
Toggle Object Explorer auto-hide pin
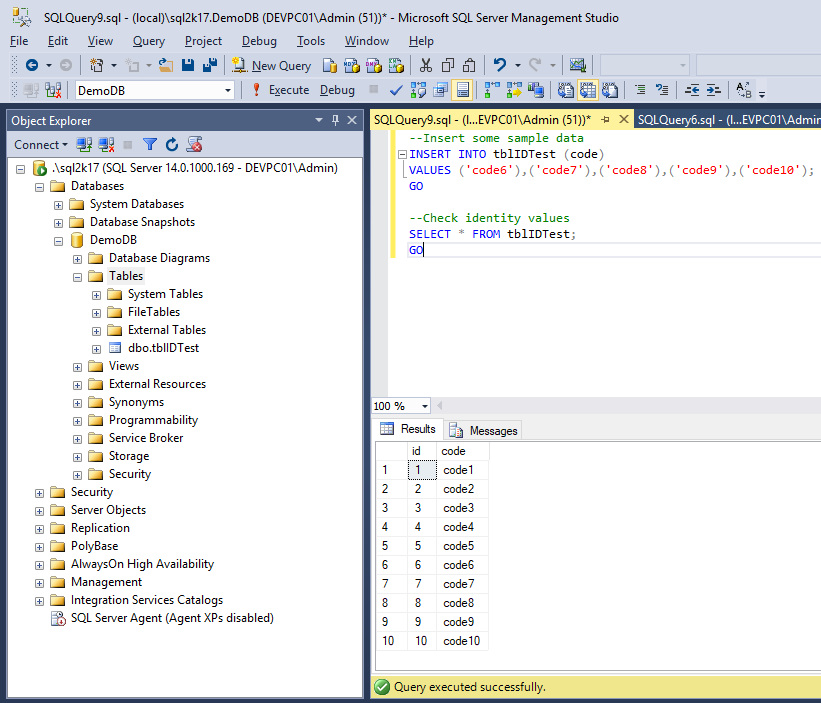[336, 120]
